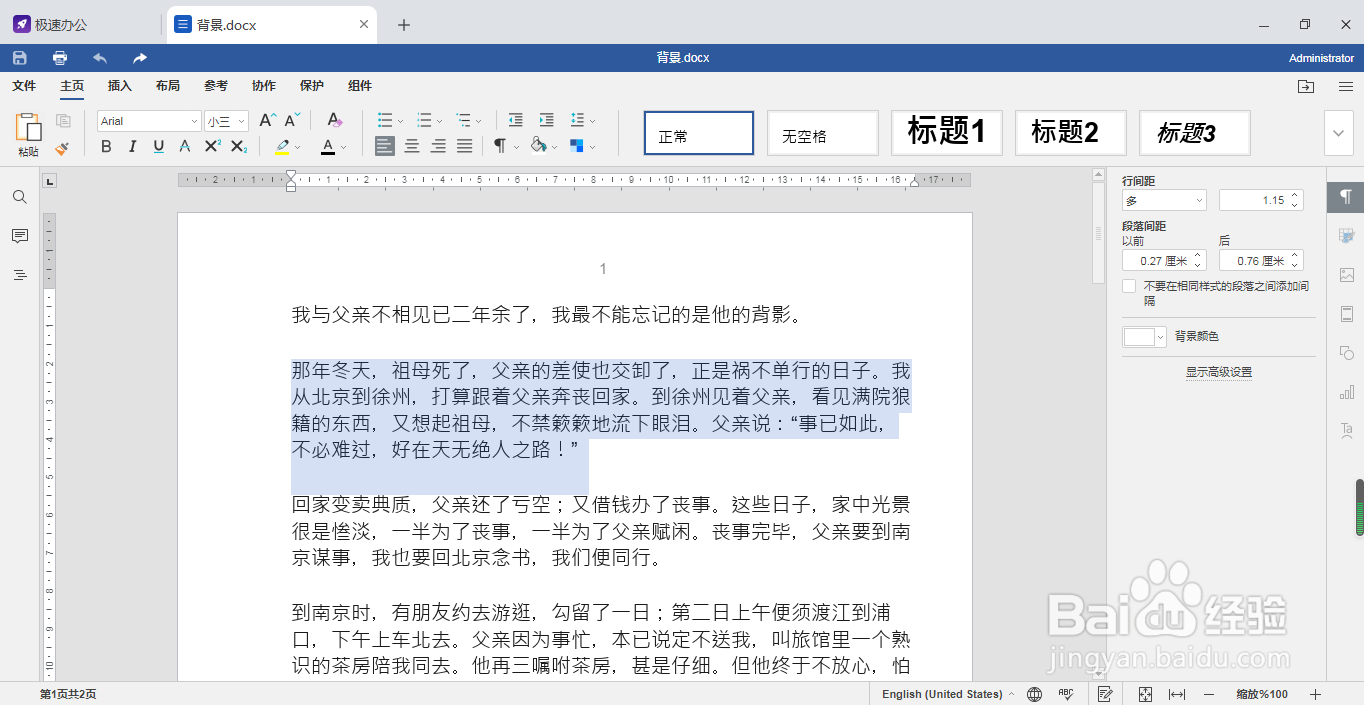Decrease paragraph indent
Viewport: 1364px width, 705px height.
pyautogui.click(x=516, y=120)
